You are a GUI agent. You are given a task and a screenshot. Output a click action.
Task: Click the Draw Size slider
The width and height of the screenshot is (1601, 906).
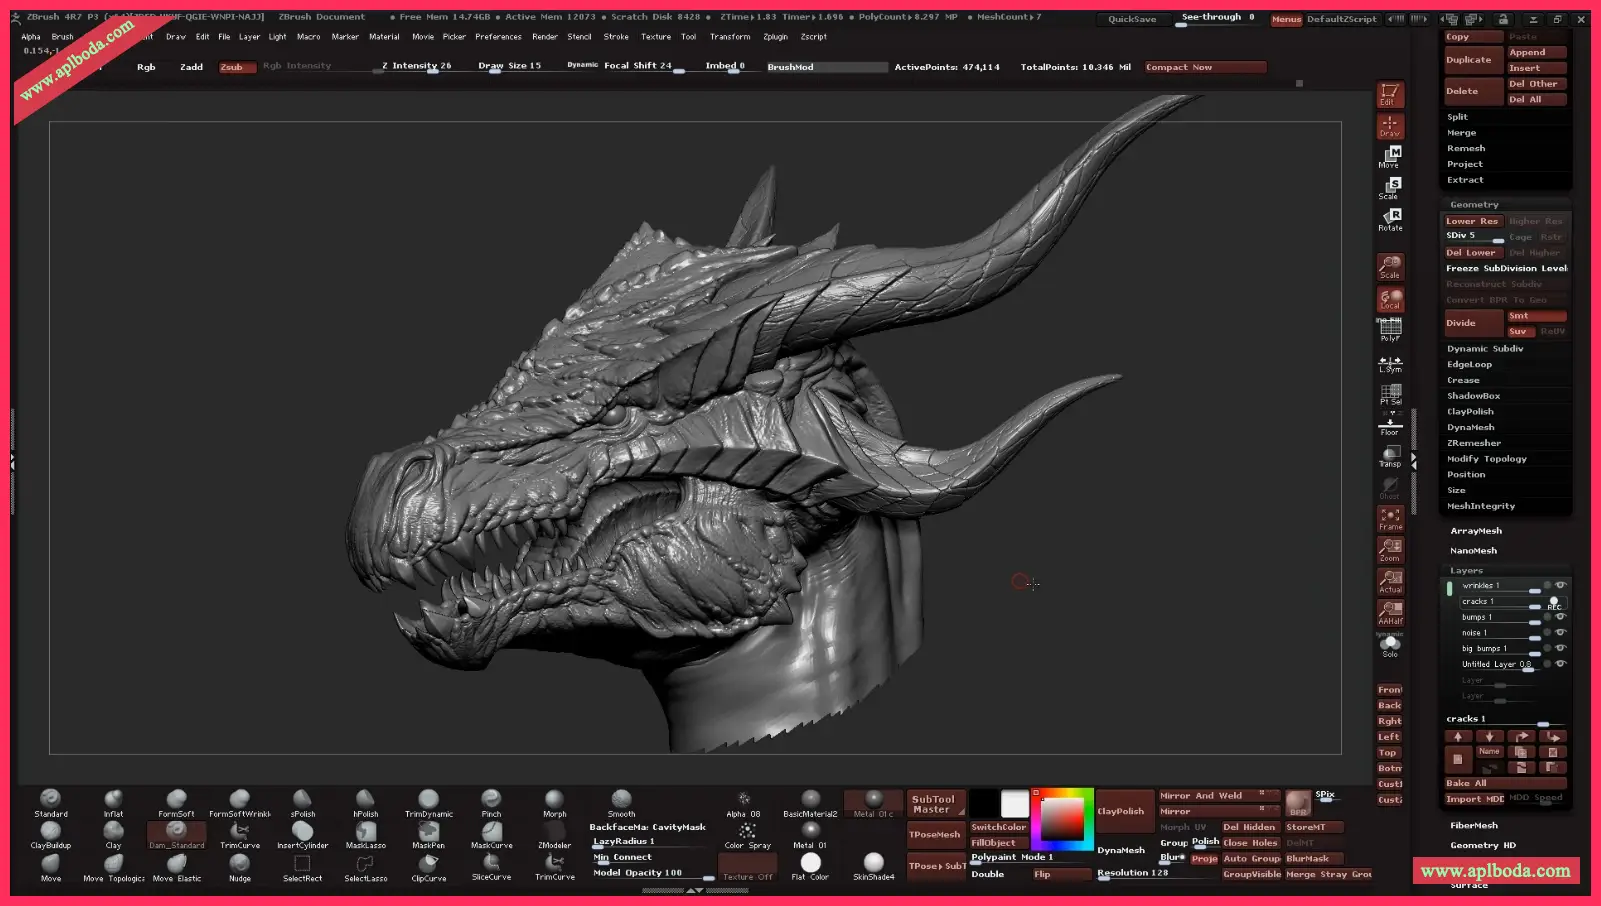pyautogui.click(x=509, y=66)
